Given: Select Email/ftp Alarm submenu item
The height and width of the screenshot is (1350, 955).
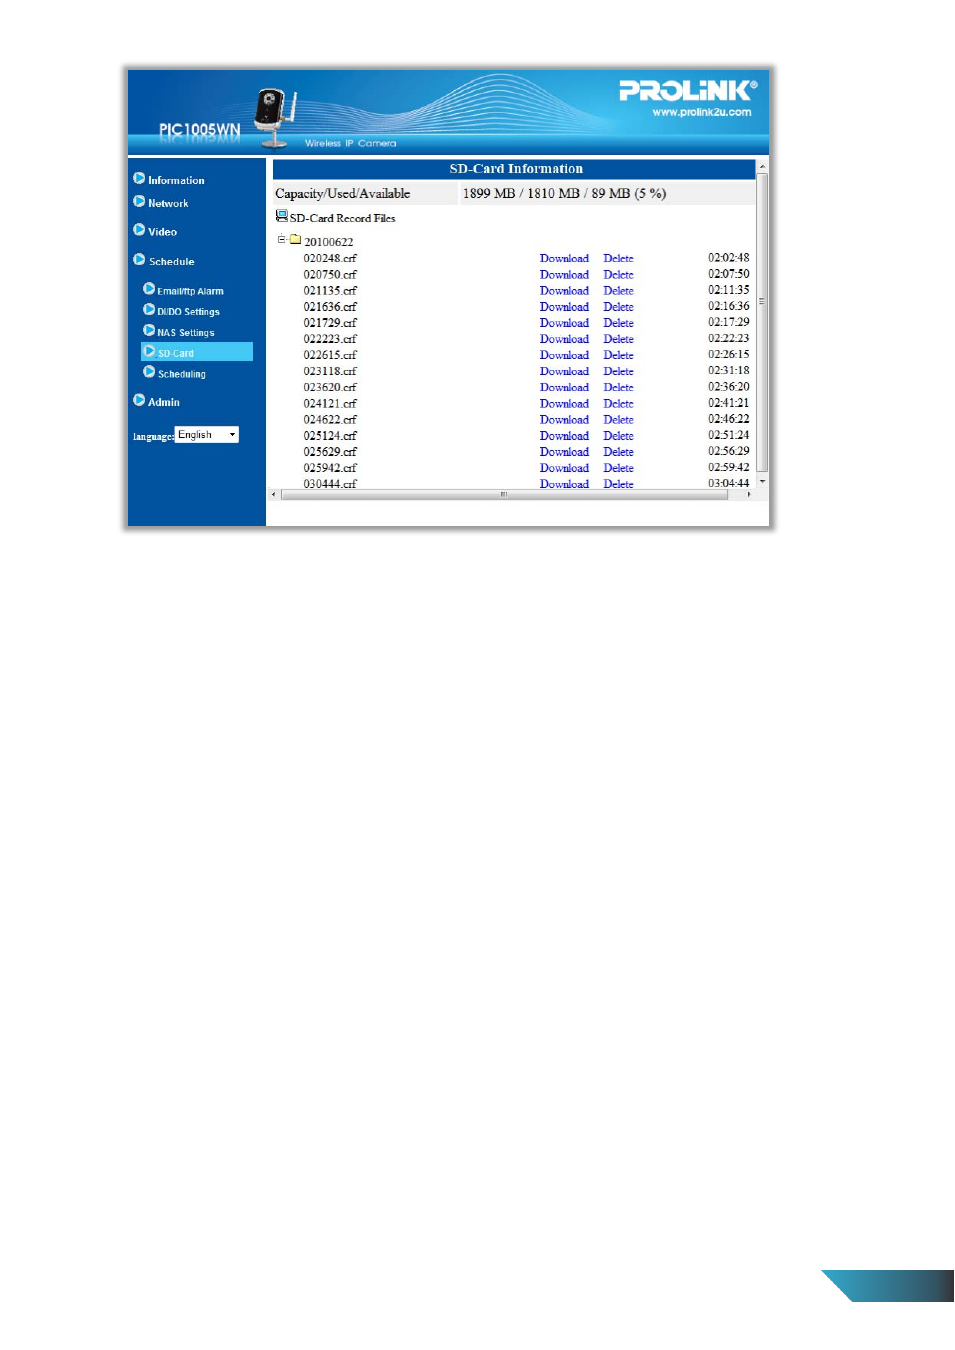Looking at the screenshot, I should click(190, 291).
